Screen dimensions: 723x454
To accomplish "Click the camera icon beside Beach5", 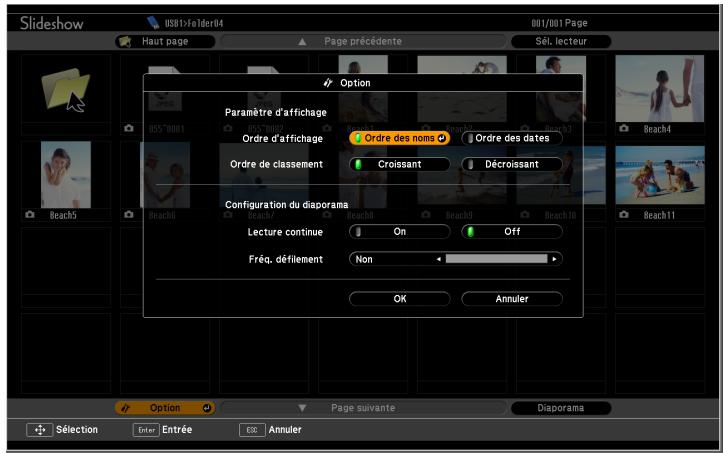I will [x=30, y=214].
